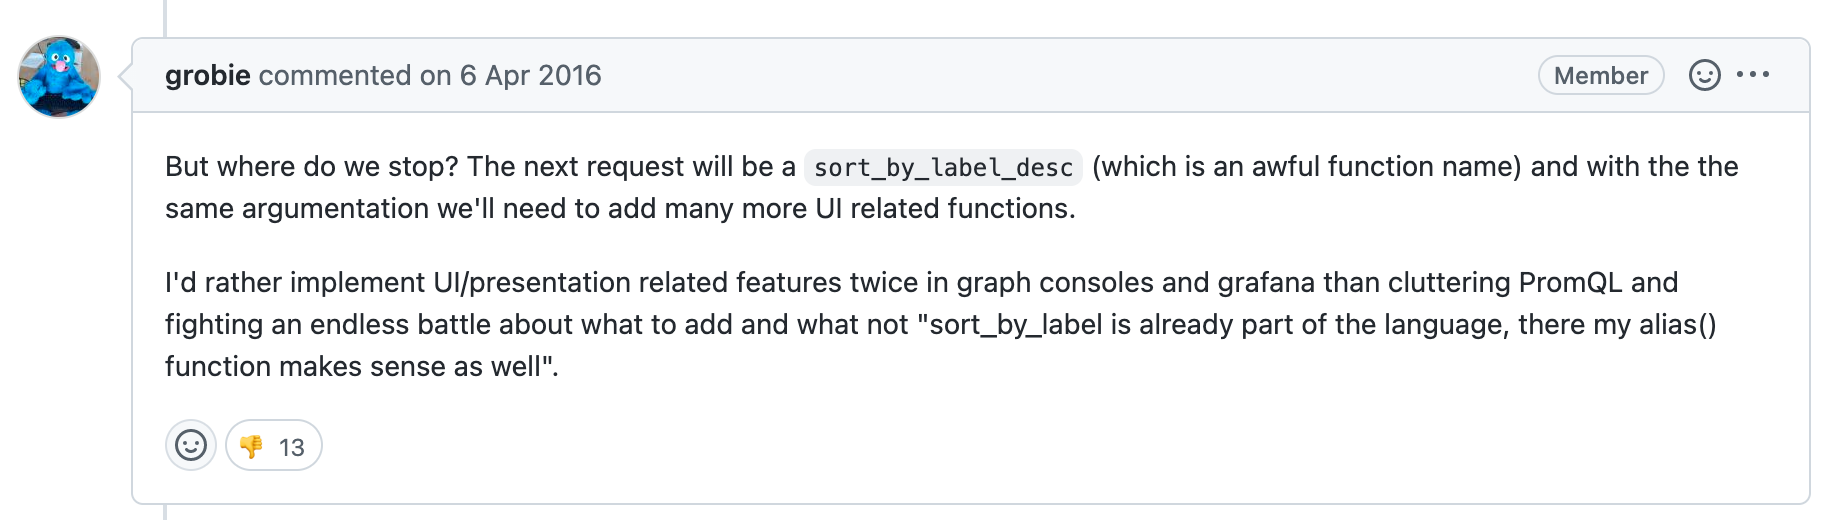The width and height of the screenshot is (1836, 520).
Task: Click the Member badge label
Action: (x=1600, y=76)
